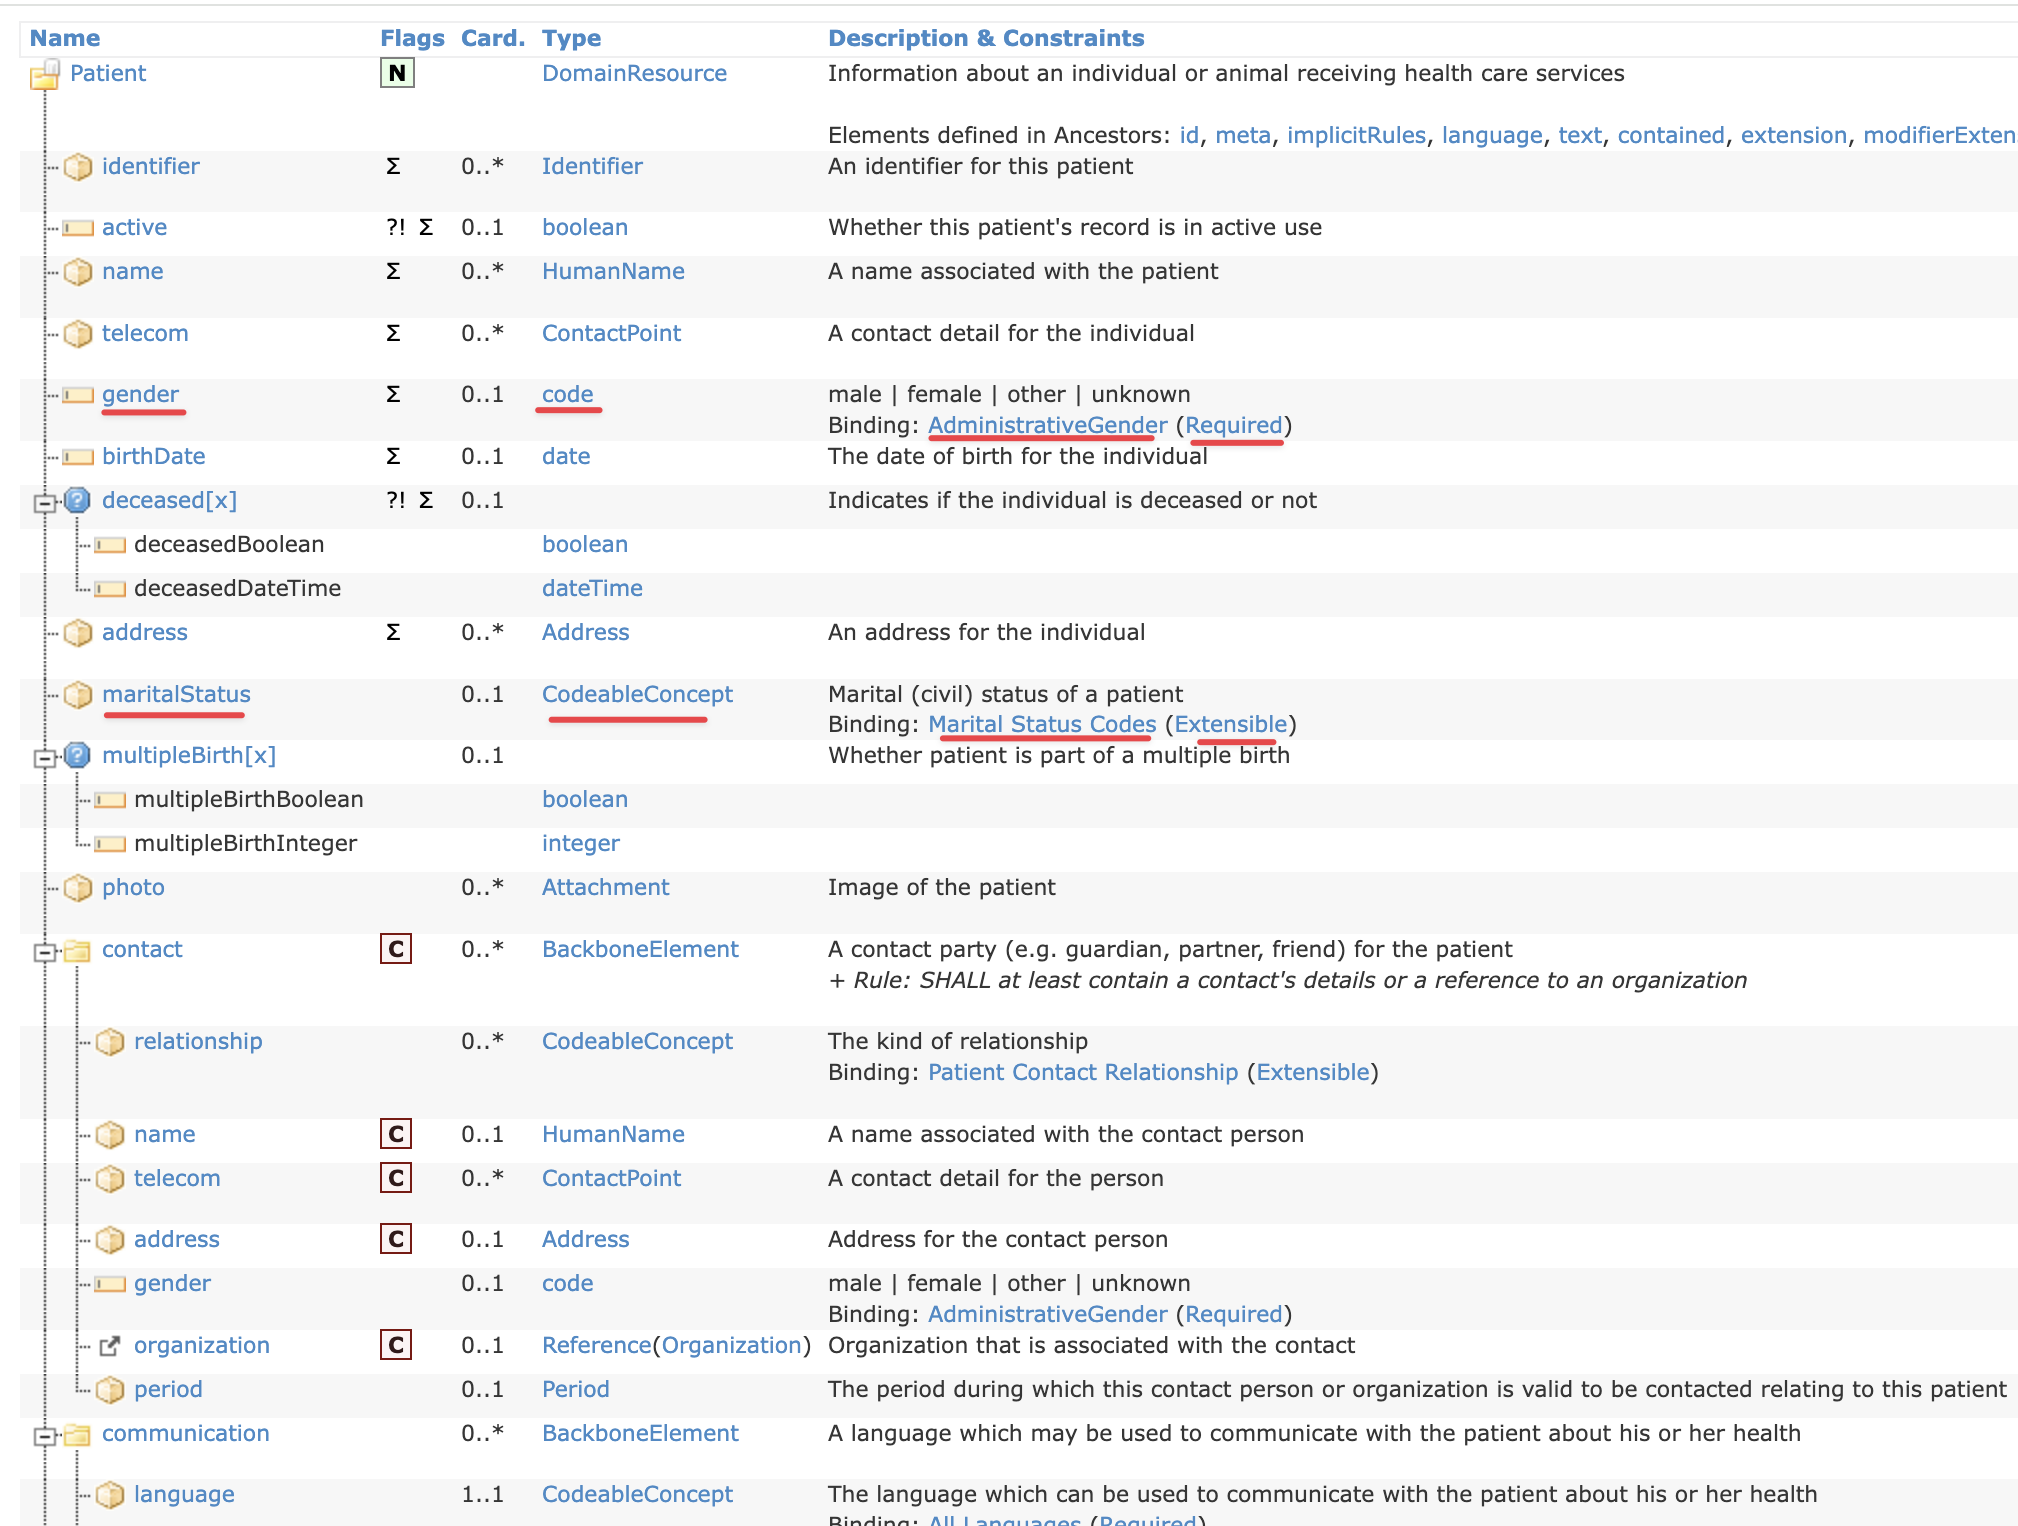Image resolution: width=2018 pixels, height=1526 pixels.
Task: Open the birthDate element link
Action: click(x=153, y=456)
